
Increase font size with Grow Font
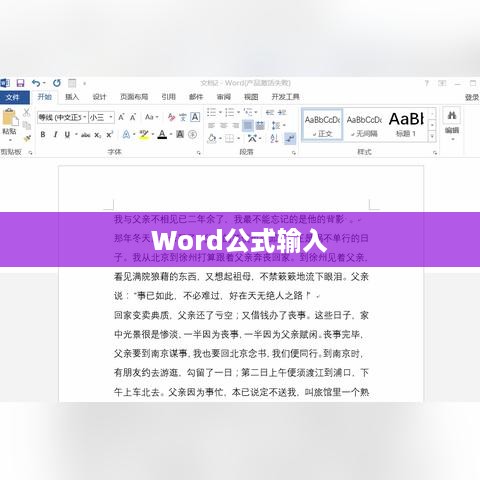click(x=121, y=117)
